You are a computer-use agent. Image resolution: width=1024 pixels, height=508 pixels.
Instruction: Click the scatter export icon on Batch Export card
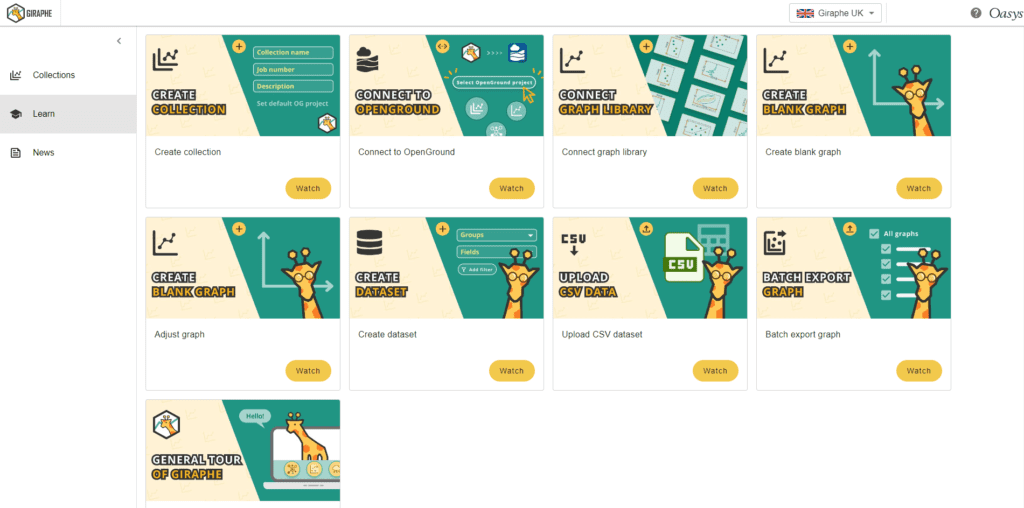(x=776, y=242)
